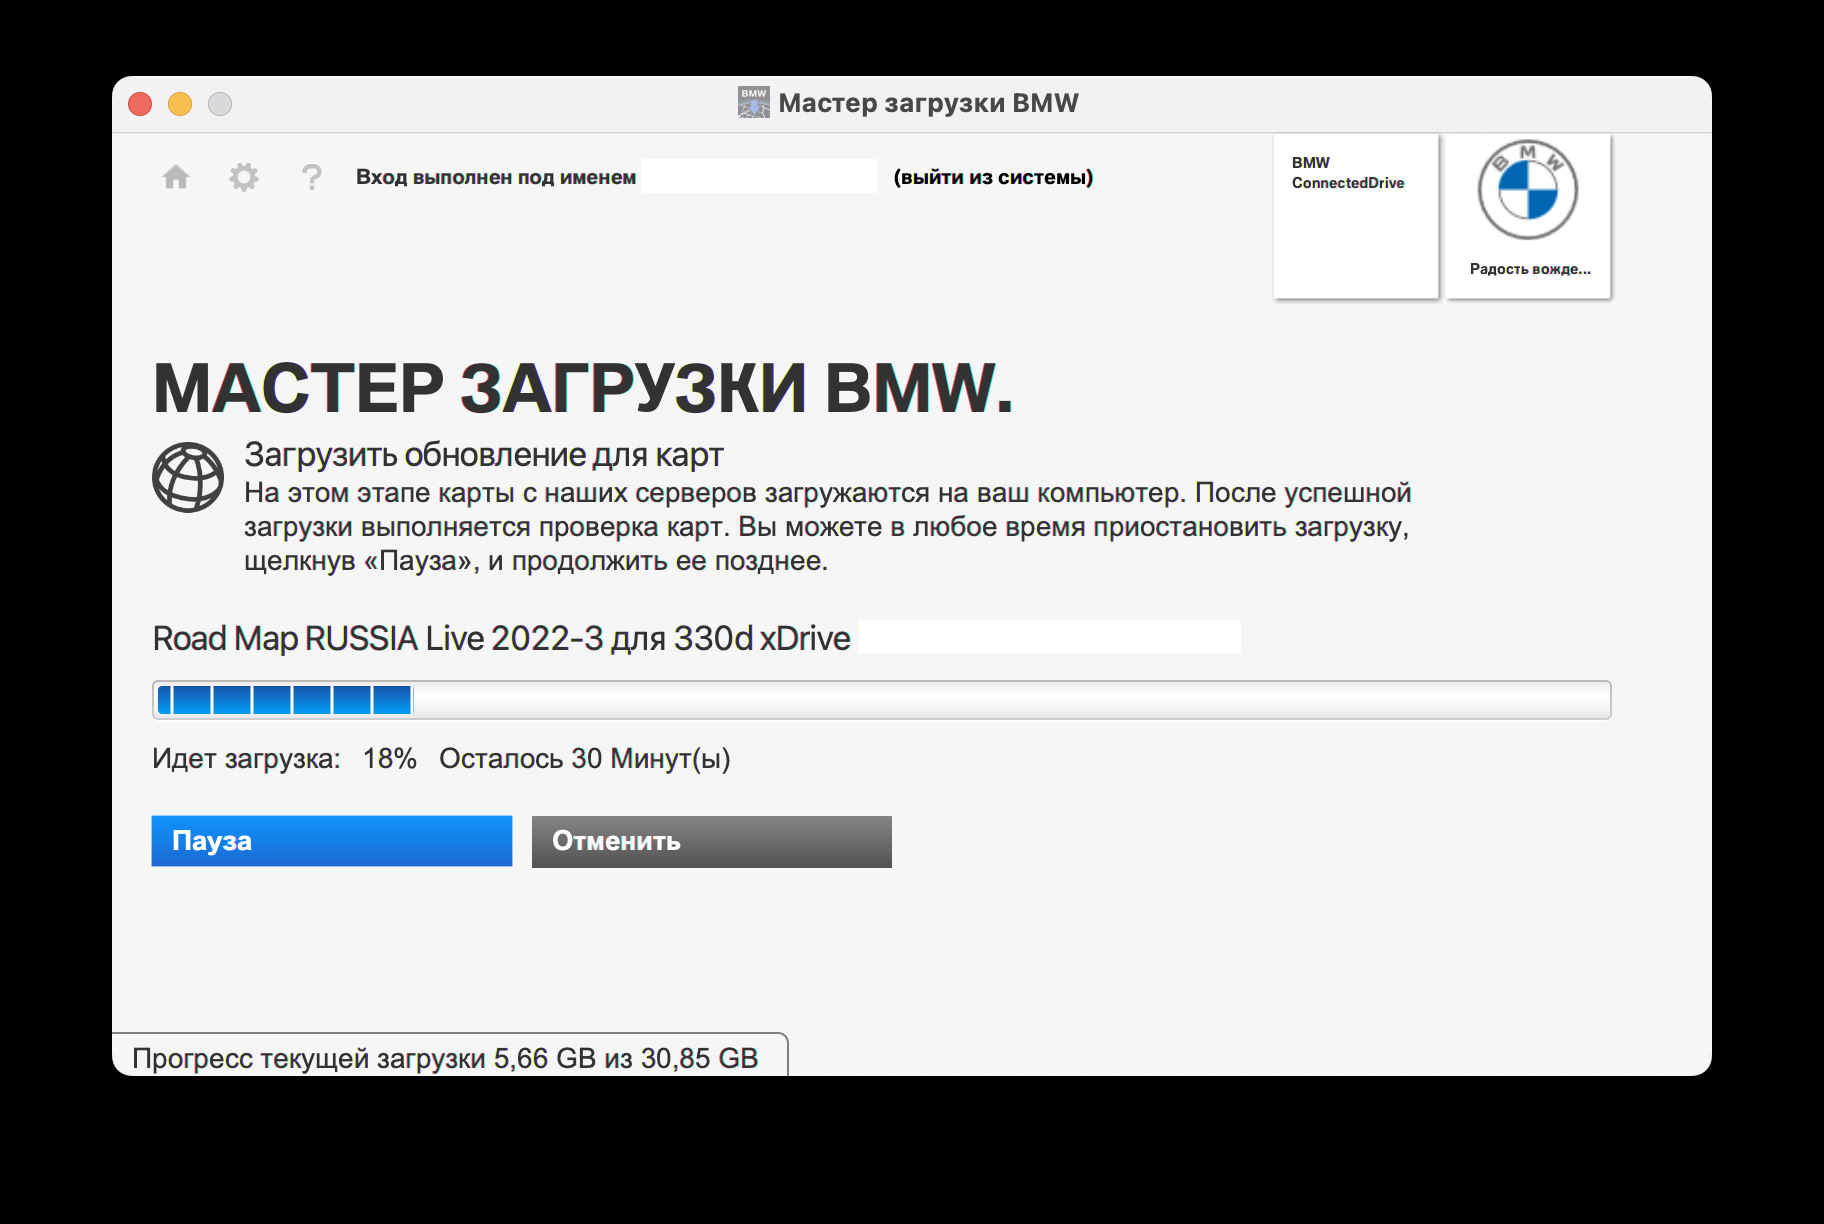The height and width of the screenshot is (1224, 1824).
Task: Go to the home screen icon
Action: tap(176, 177)
